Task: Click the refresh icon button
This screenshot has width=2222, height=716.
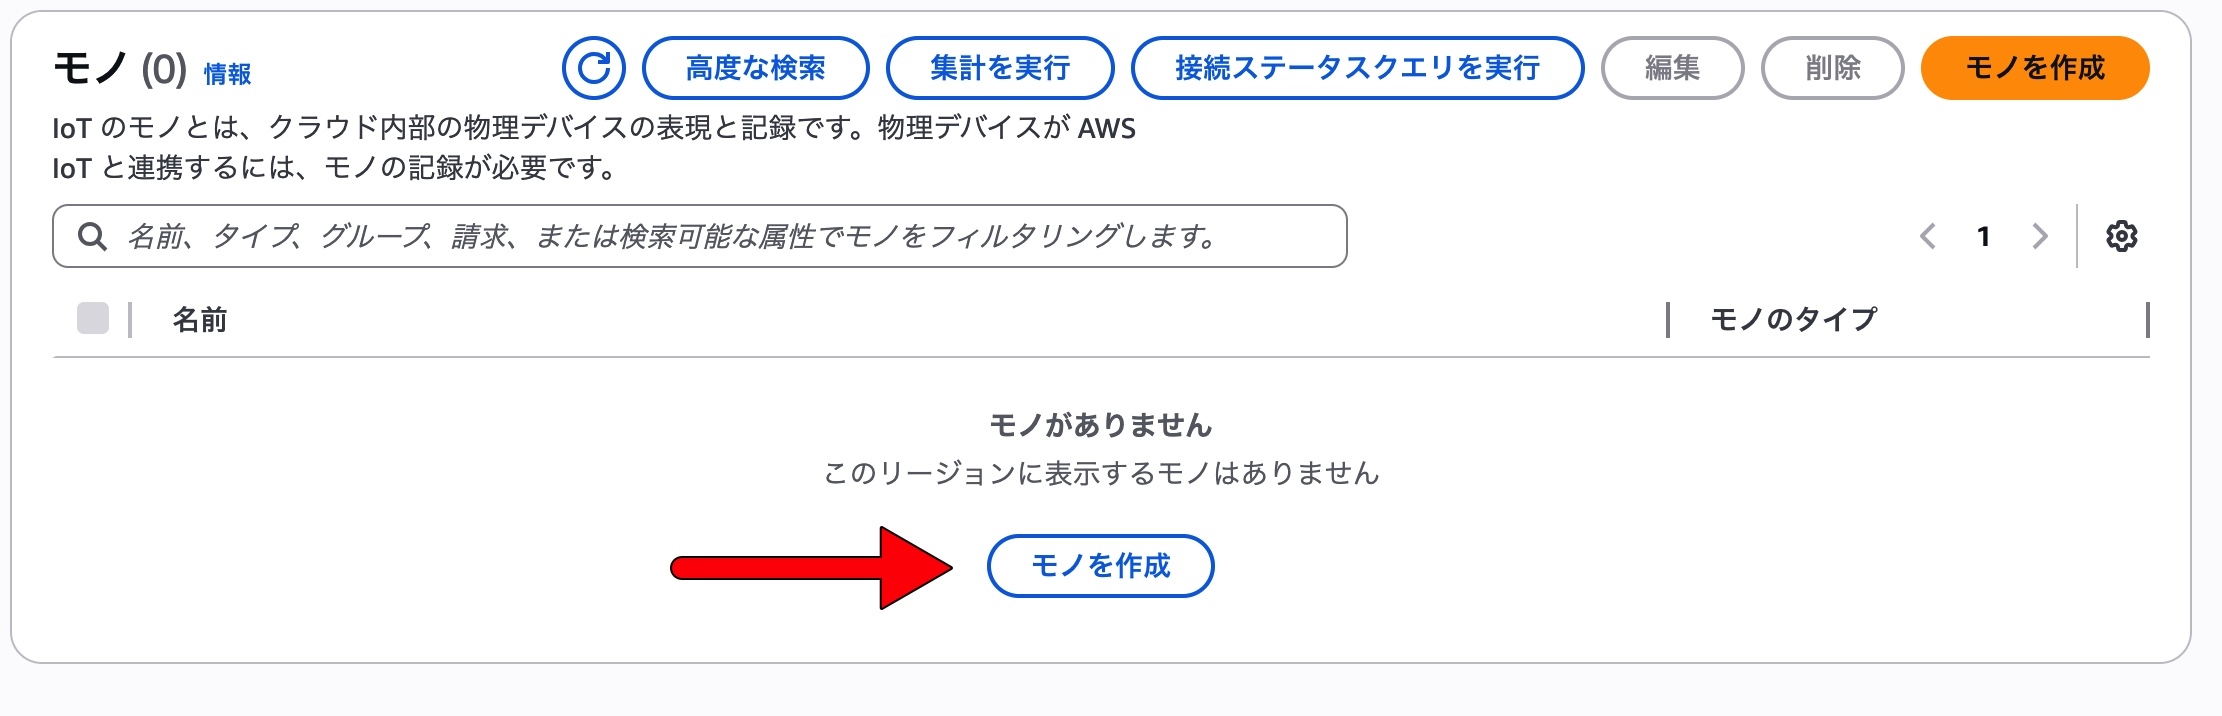Action: tap(594, 68)
